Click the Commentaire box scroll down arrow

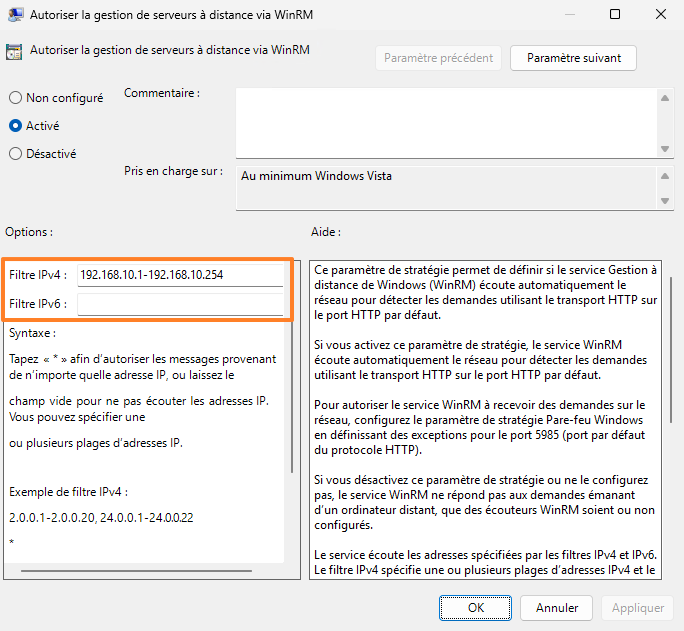pyautogui.click(x=665, y=149)
